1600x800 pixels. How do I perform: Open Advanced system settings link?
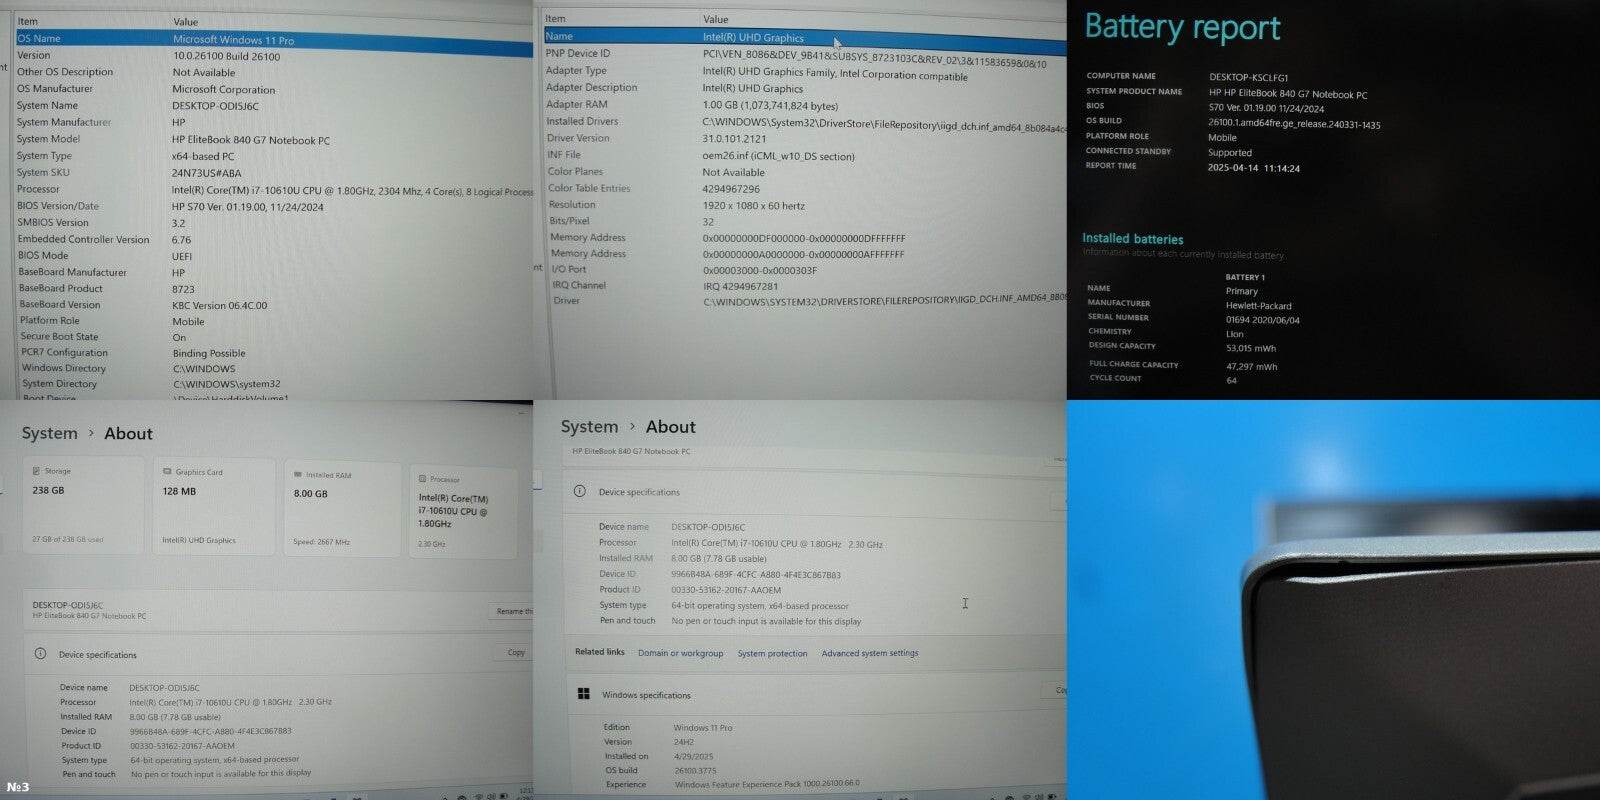[869, 653]
